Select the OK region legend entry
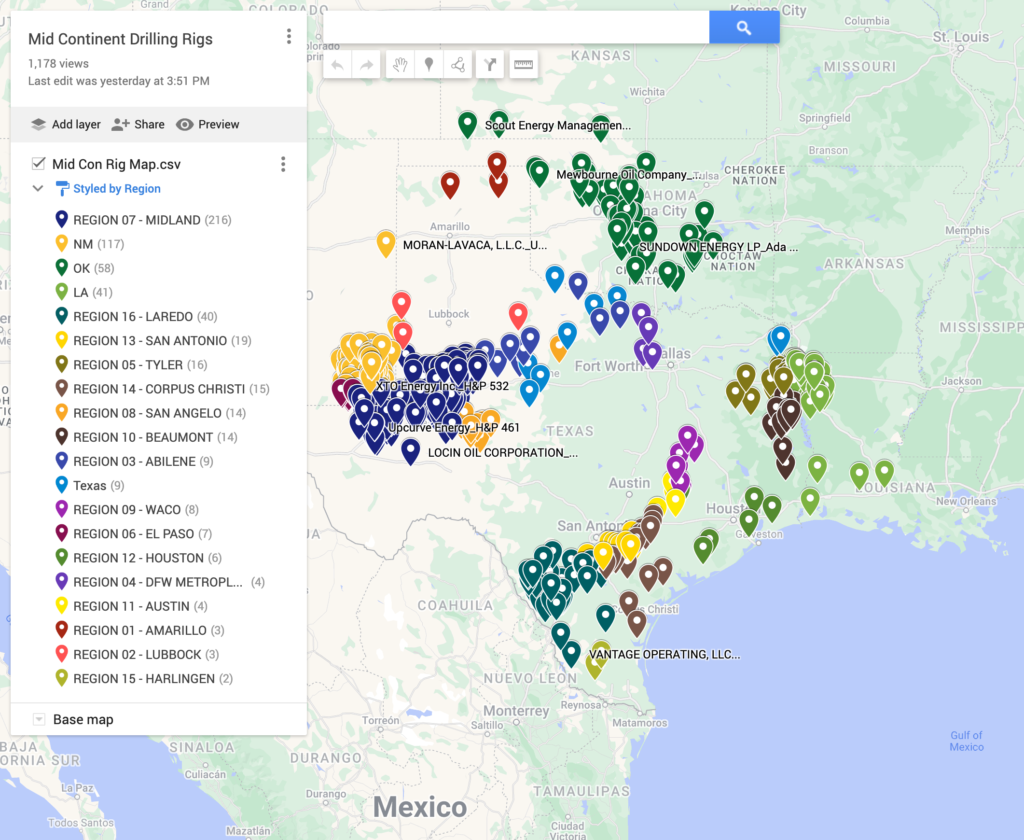The image size is (1024, 840). 81,268
